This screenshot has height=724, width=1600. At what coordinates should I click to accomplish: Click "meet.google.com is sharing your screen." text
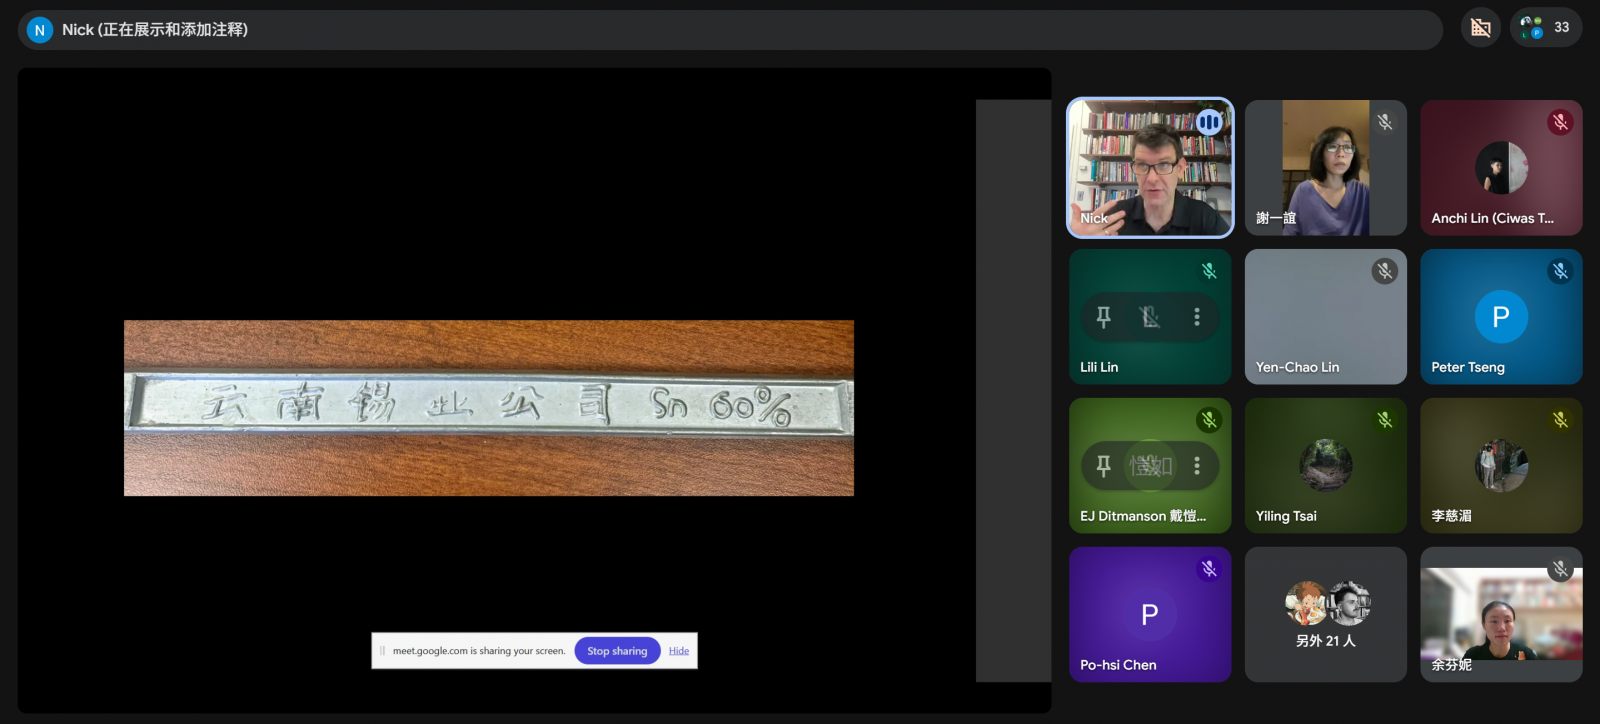point(479,651)
